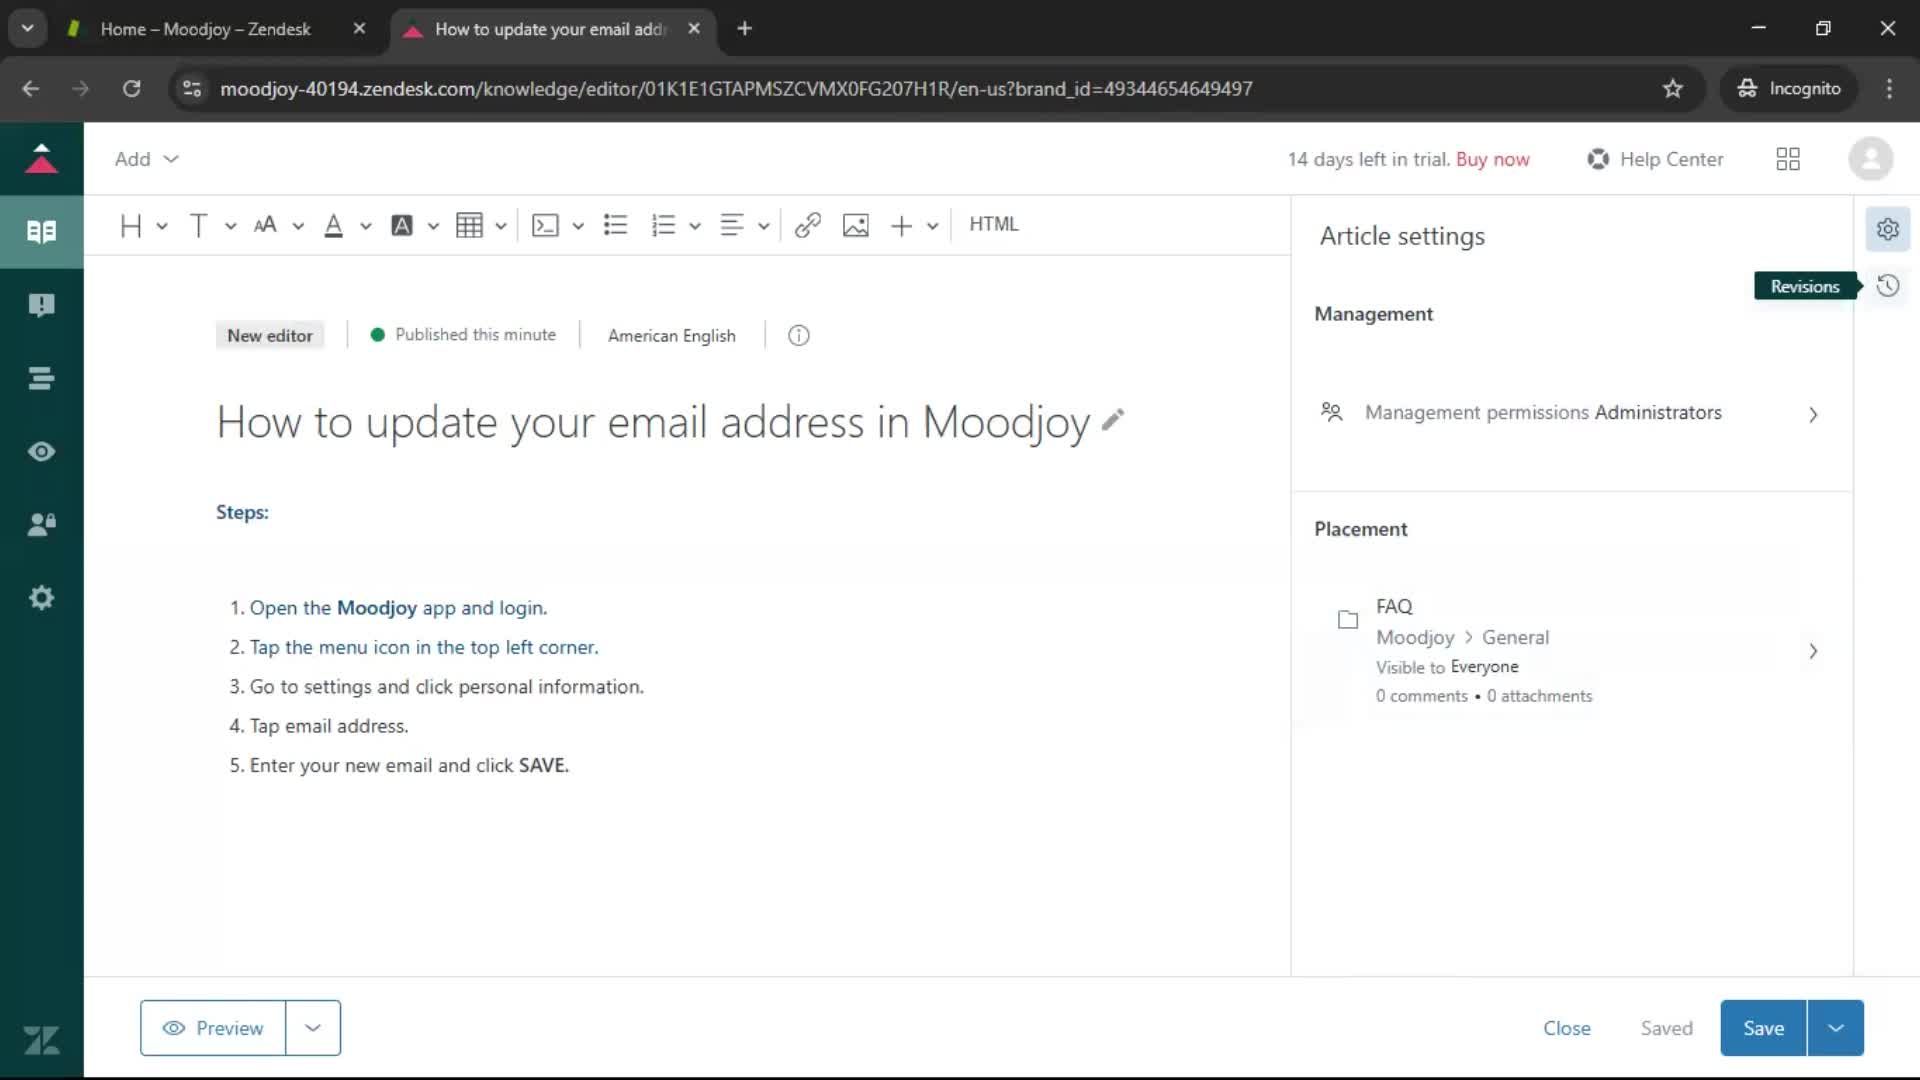
Task: Click the article info icon
Action: (798, 336)
